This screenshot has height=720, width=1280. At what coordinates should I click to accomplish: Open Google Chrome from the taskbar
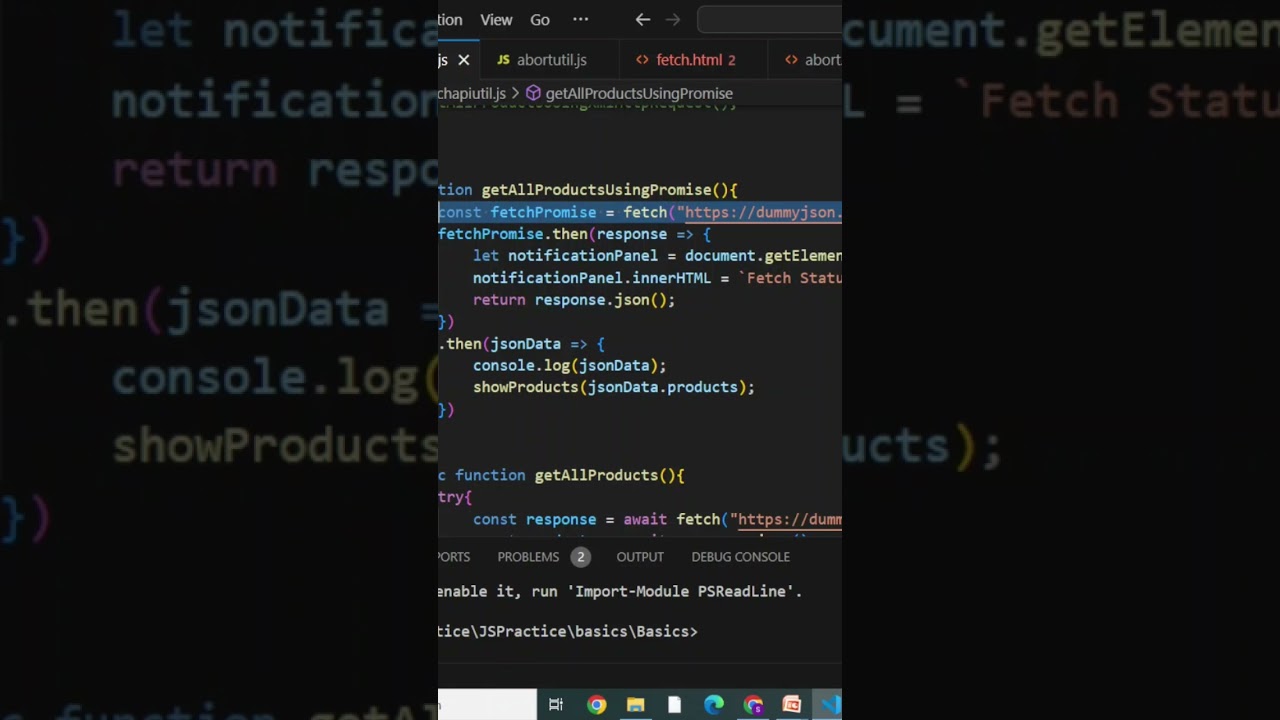(x=596, y=705)
